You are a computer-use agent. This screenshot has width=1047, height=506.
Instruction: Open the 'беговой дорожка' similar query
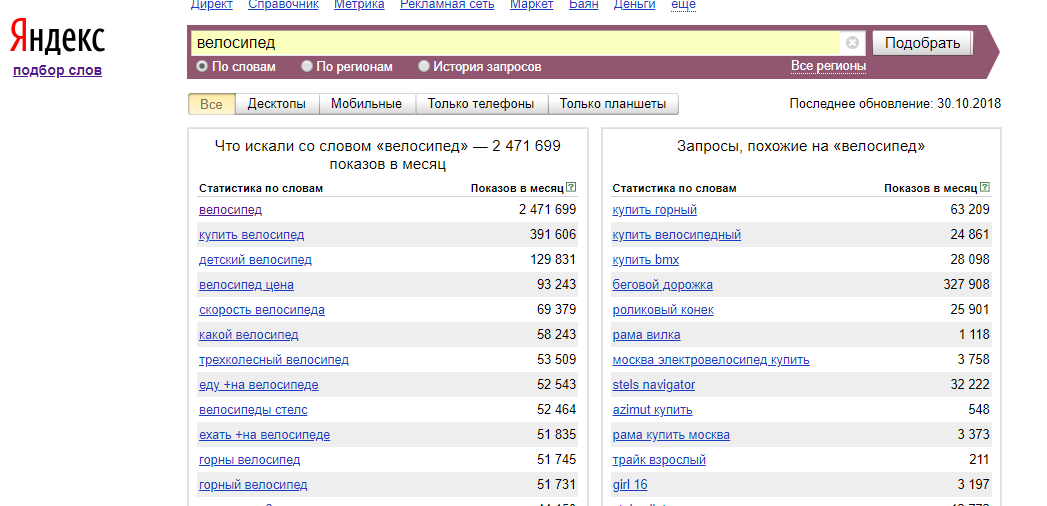pos(662,285)
